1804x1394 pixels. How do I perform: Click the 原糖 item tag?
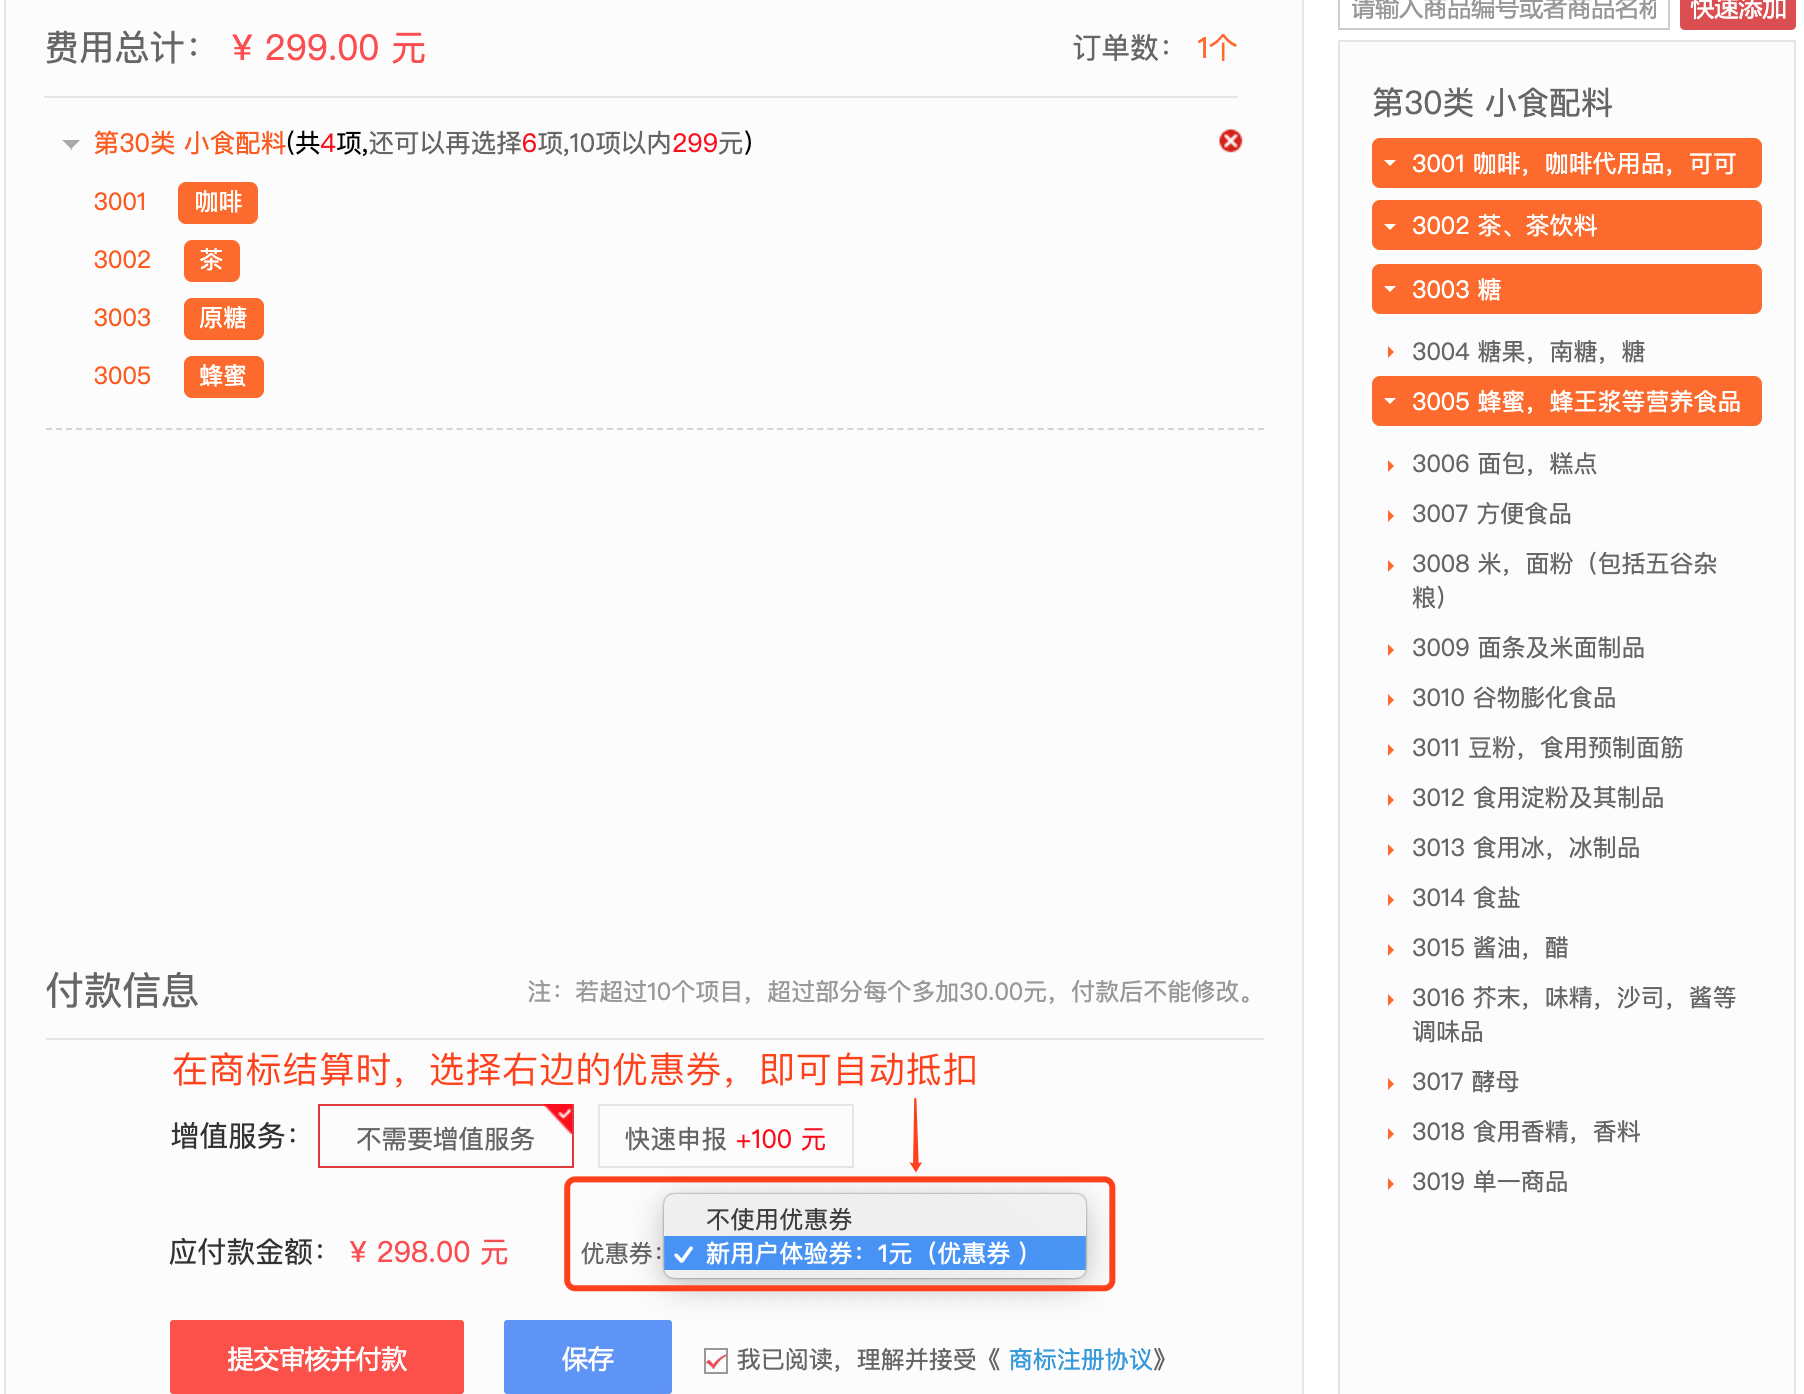(x=223, y=319)
